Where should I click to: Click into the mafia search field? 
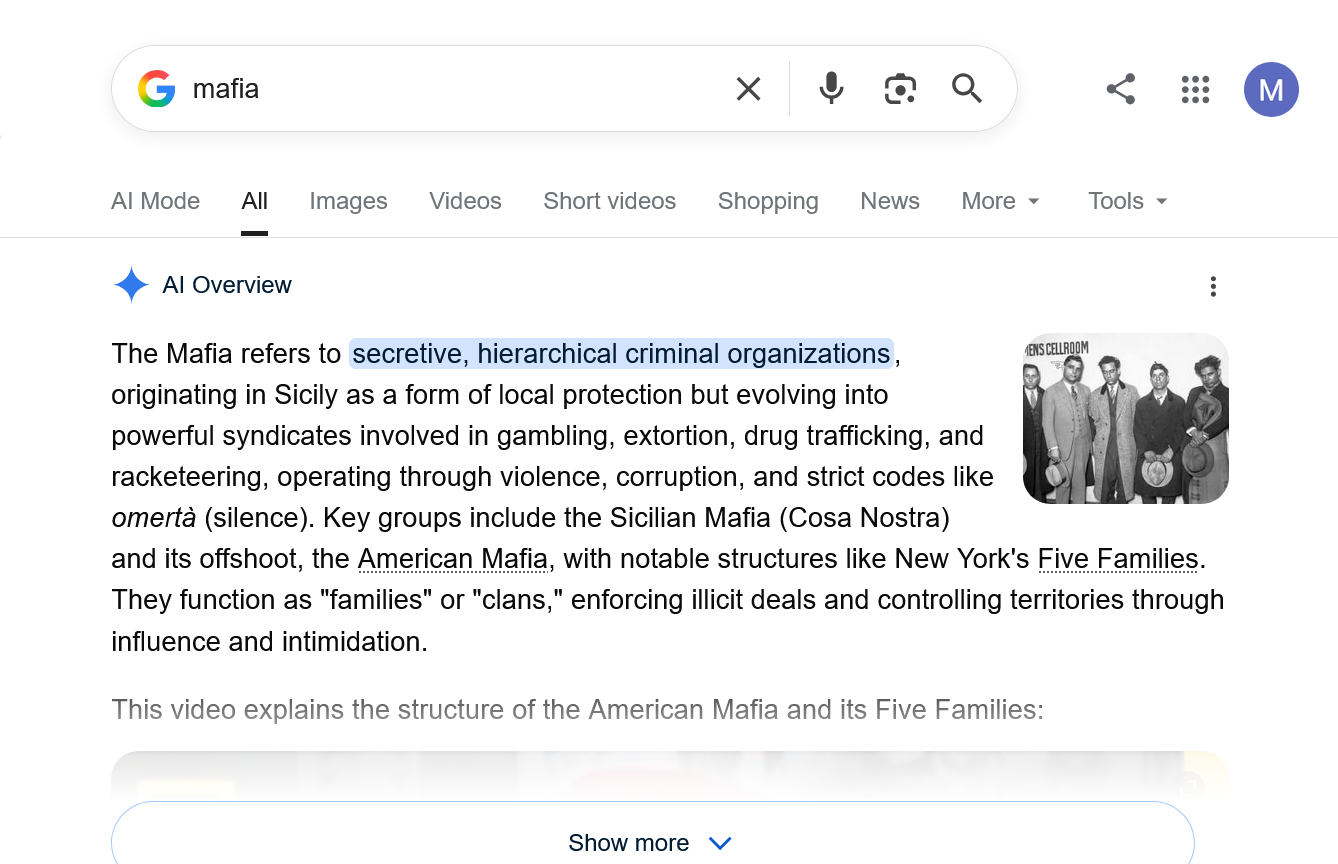450,89
